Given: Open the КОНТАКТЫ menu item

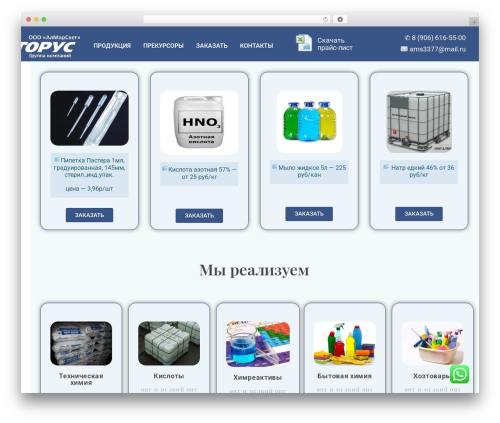Looking at the screenshot, I should [x=256, y=46].
